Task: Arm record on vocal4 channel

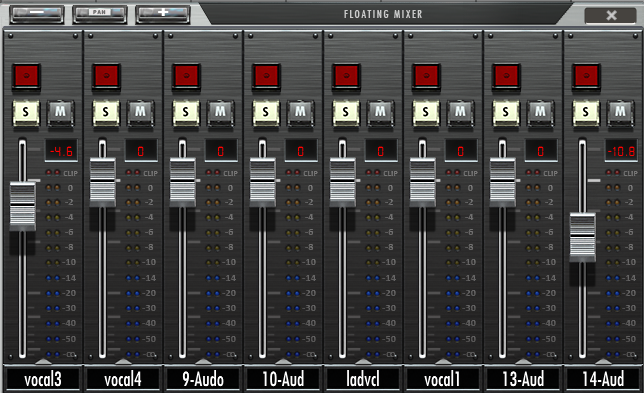Action: click(x=106, y=76)
